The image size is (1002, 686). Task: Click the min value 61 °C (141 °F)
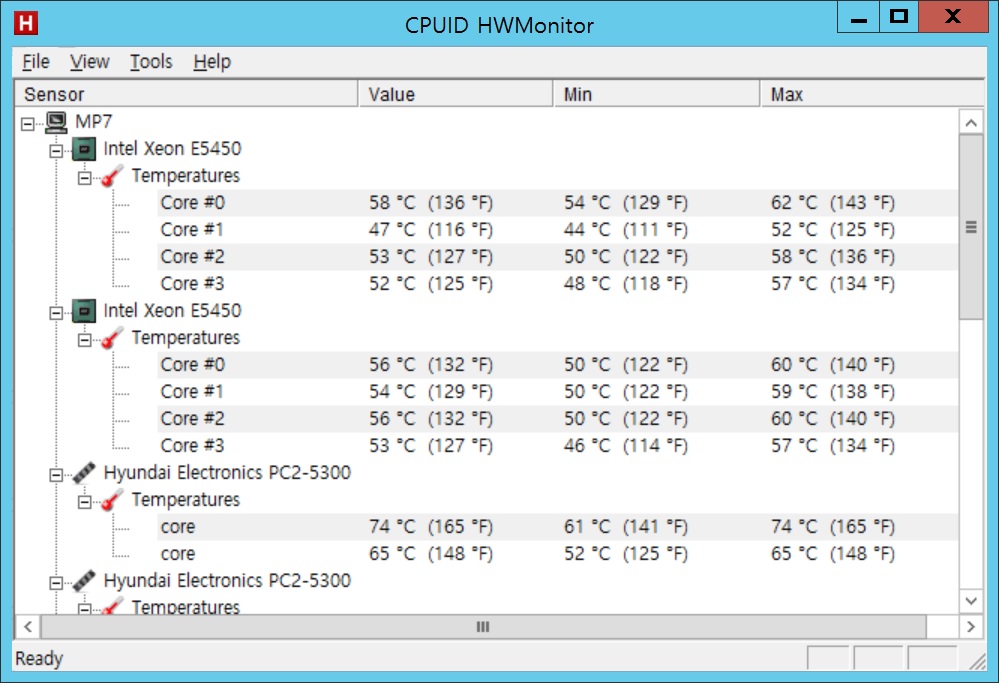pyautogui.click(x=626, y=527)
